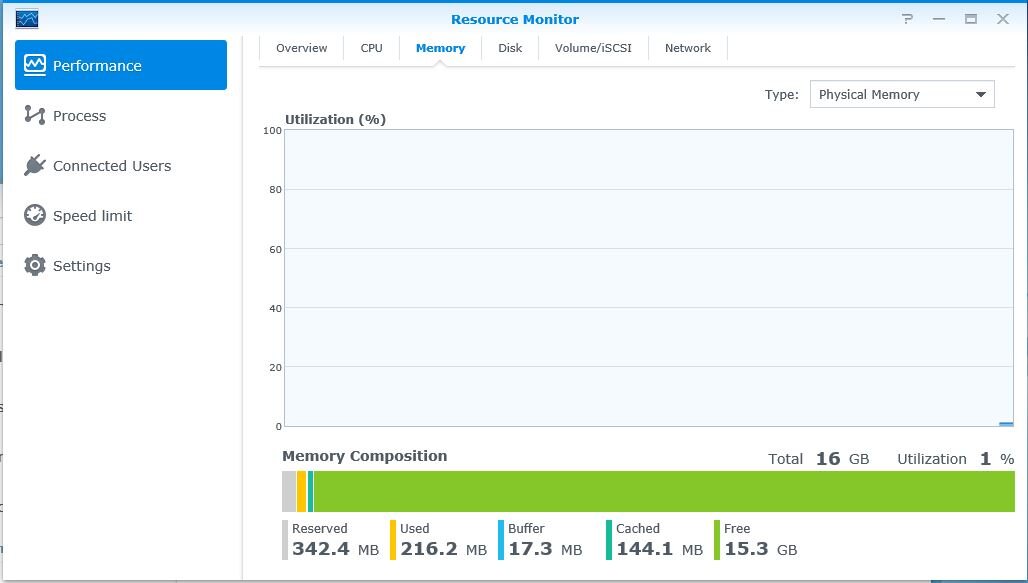Switch to the Volume/iSCSI tab

(x=593, y=48)
